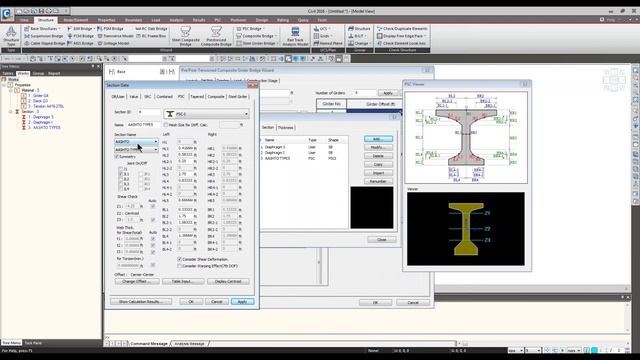The width and height of the screenshot is (640, 360).
Task: Click the Named Plane ribbon item
Action: (328, 43)
